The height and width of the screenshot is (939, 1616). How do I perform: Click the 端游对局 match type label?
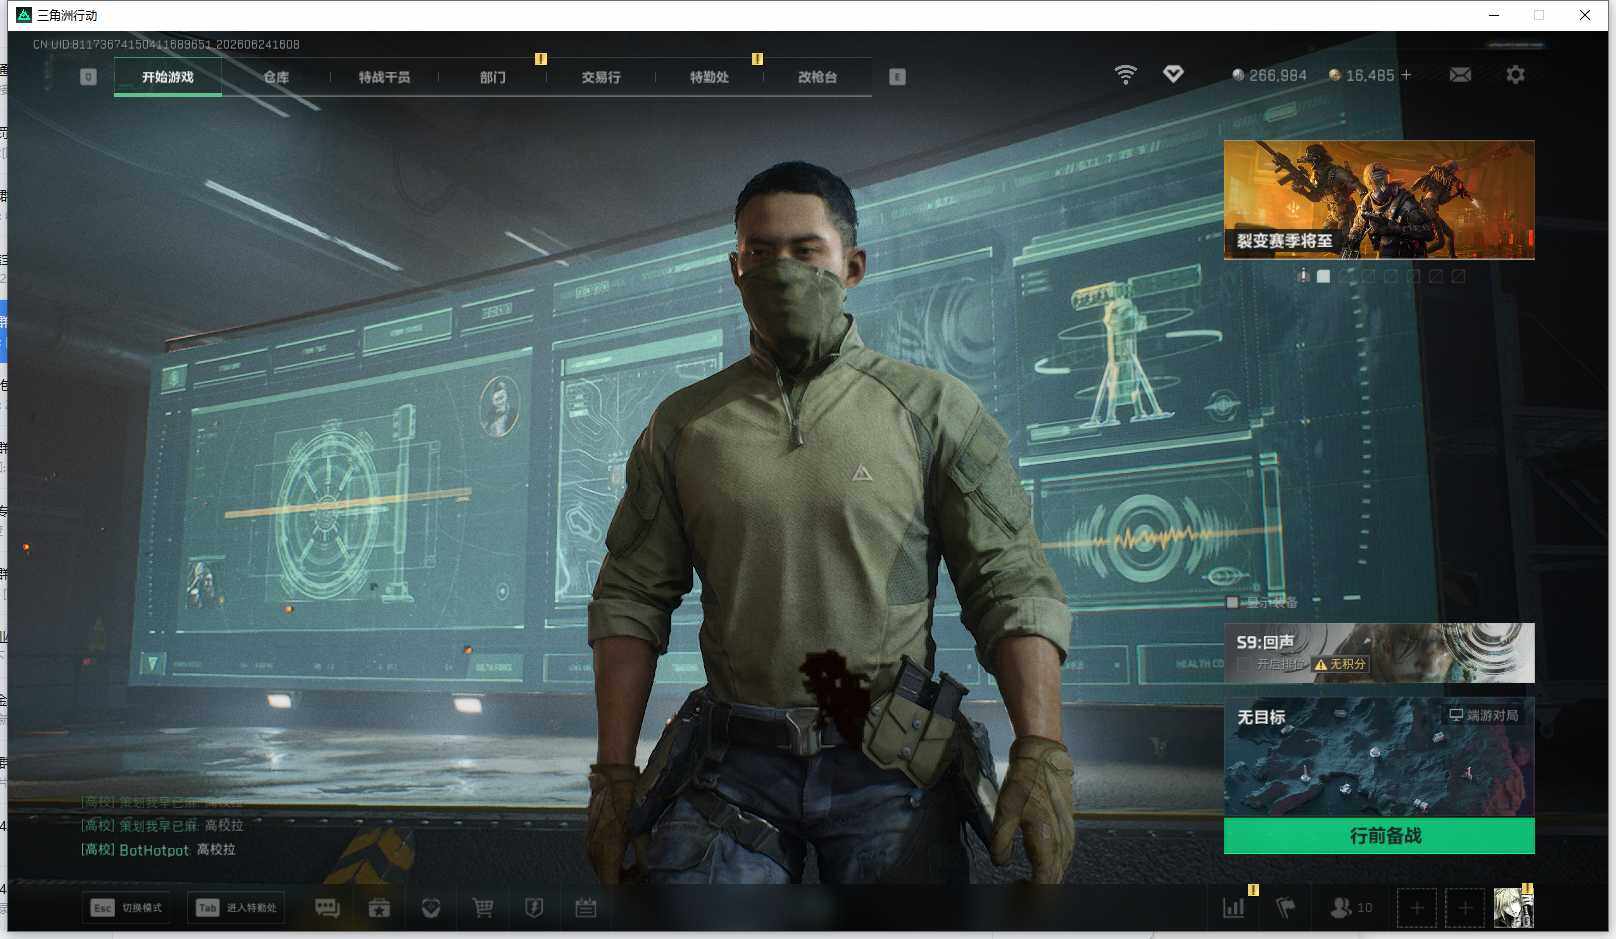click(1484, 715)
